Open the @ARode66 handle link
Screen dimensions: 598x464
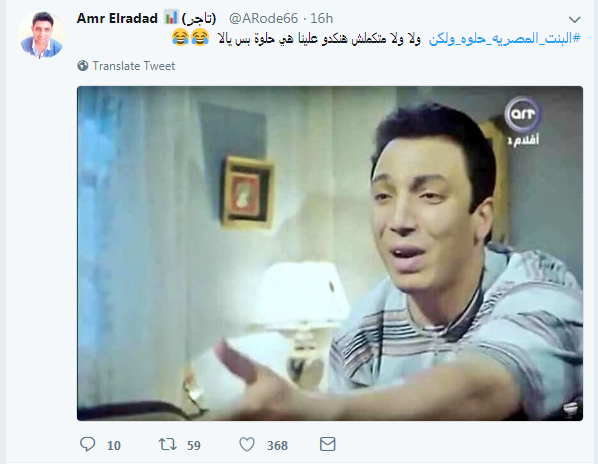coord(263,18)
